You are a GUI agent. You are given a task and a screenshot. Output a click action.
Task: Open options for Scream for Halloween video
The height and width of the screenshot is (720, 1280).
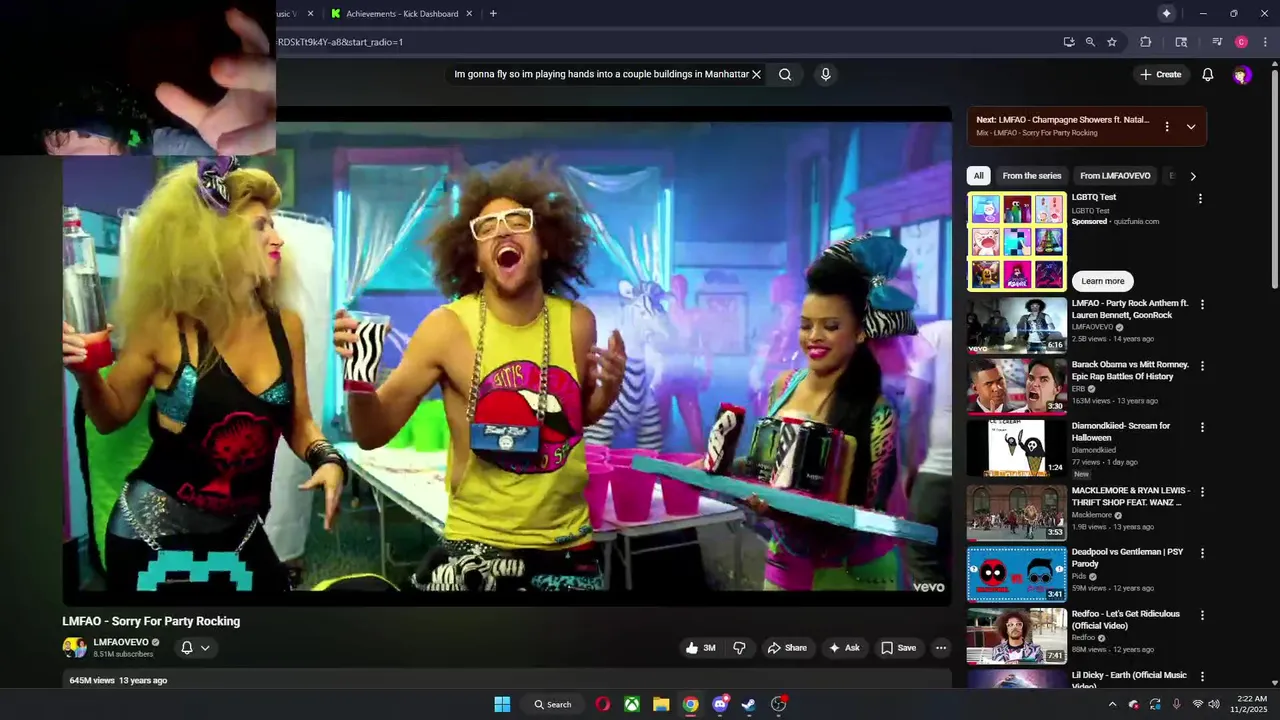click(1202, 427)
